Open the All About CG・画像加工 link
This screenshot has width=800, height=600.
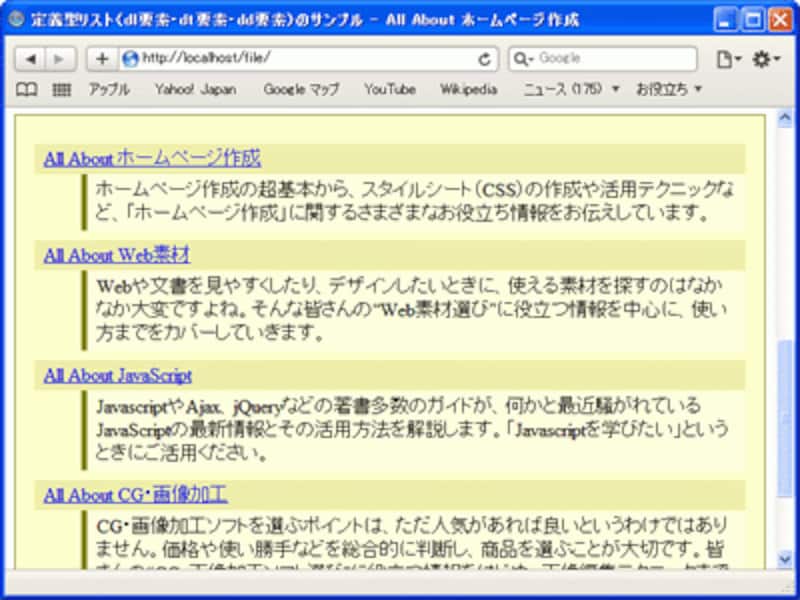click(x=136, y=495)
